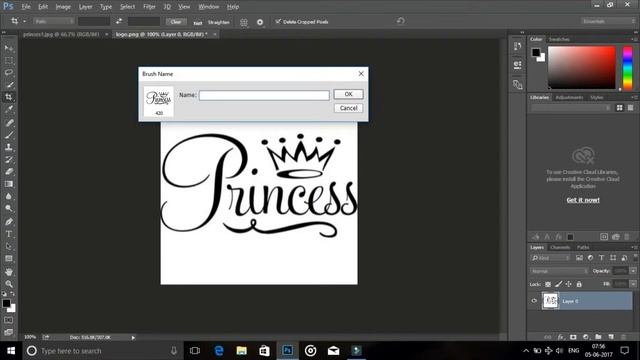Click the crop overlay grid options icon

(244, 22)
